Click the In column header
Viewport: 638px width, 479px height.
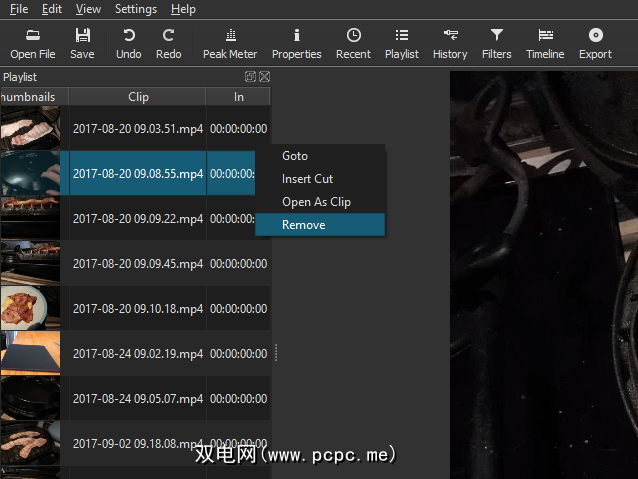[x=238, y=97]
